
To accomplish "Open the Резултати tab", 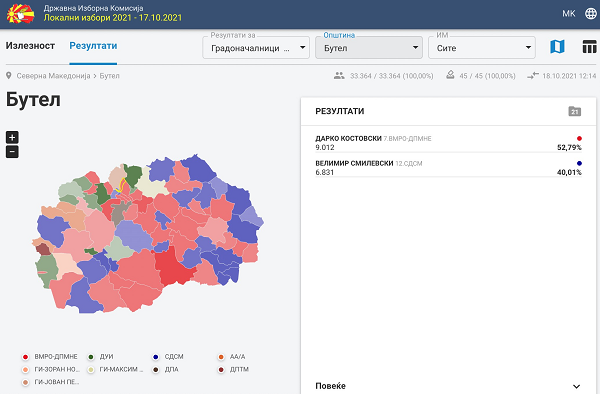I will [93, 46].
